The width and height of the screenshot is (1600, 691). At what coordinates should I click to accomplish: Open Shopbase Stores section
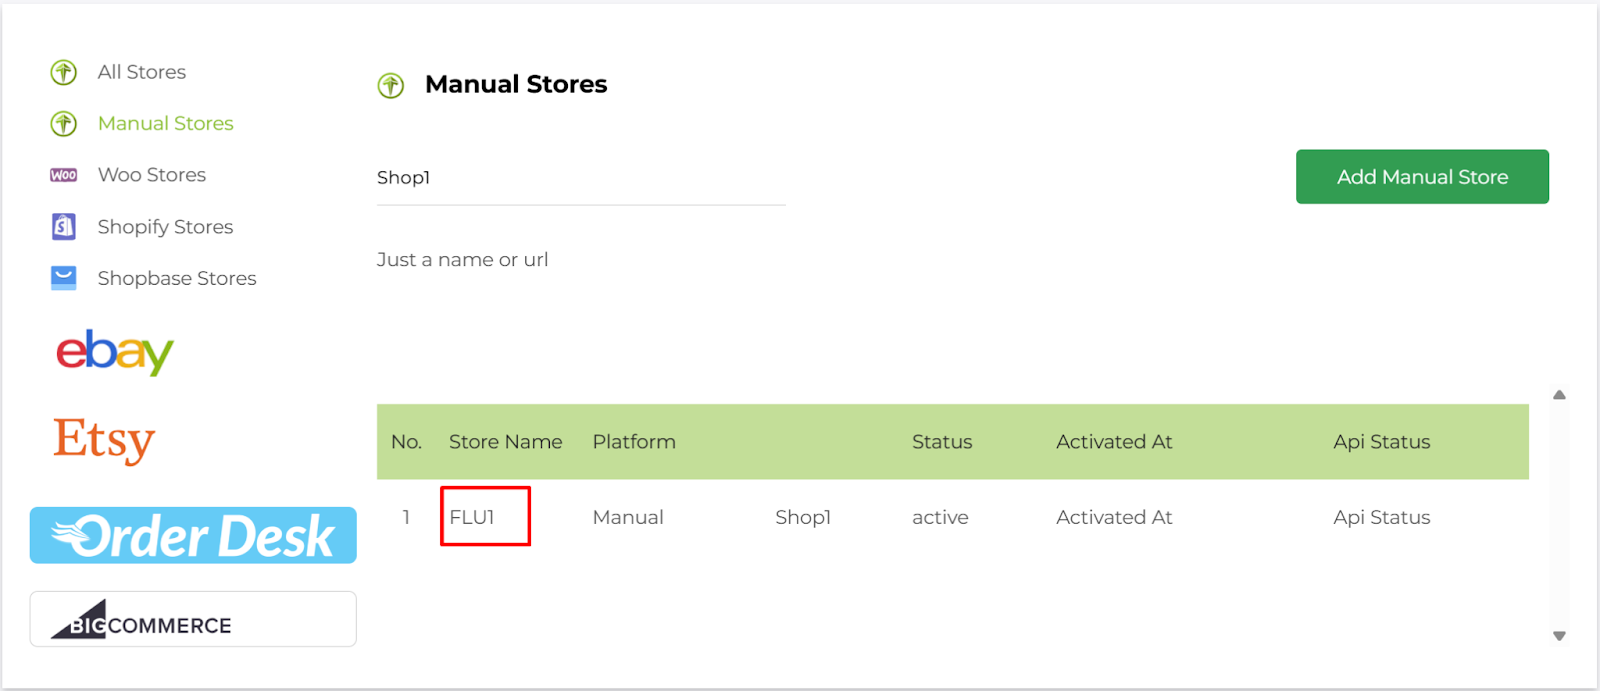(177, 278)
